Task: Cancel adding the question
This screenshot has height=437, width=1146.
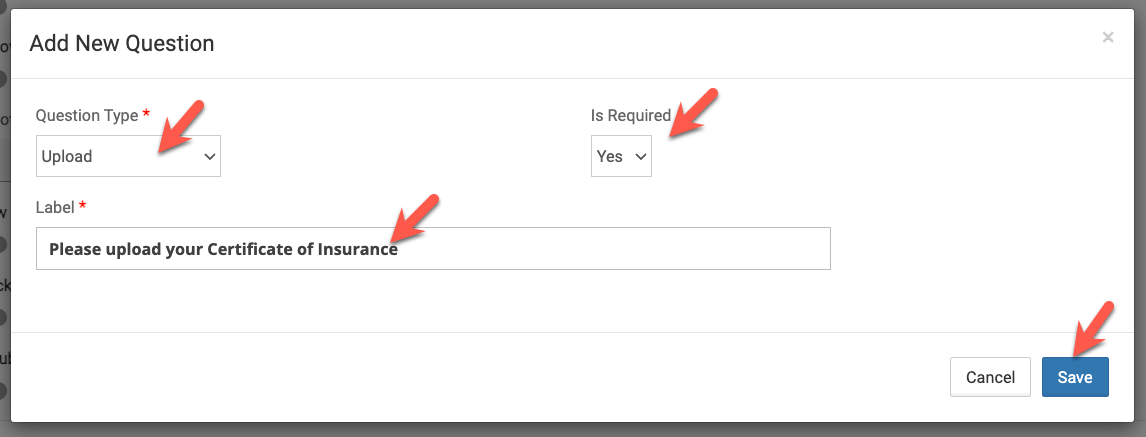Action: [990, 377]
